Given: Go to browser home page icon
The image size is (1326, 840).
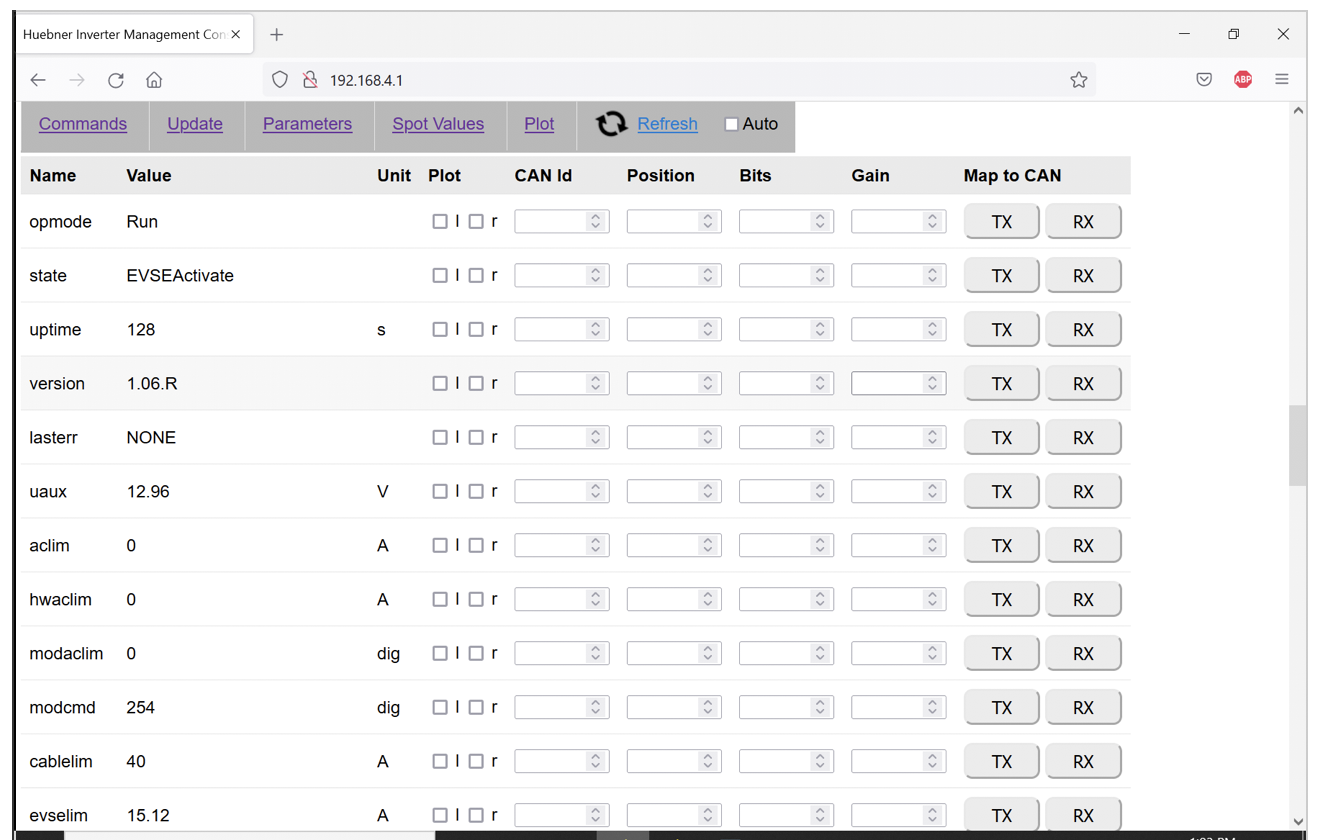Looking at the screenshot, I should click(x=154, y=80).
